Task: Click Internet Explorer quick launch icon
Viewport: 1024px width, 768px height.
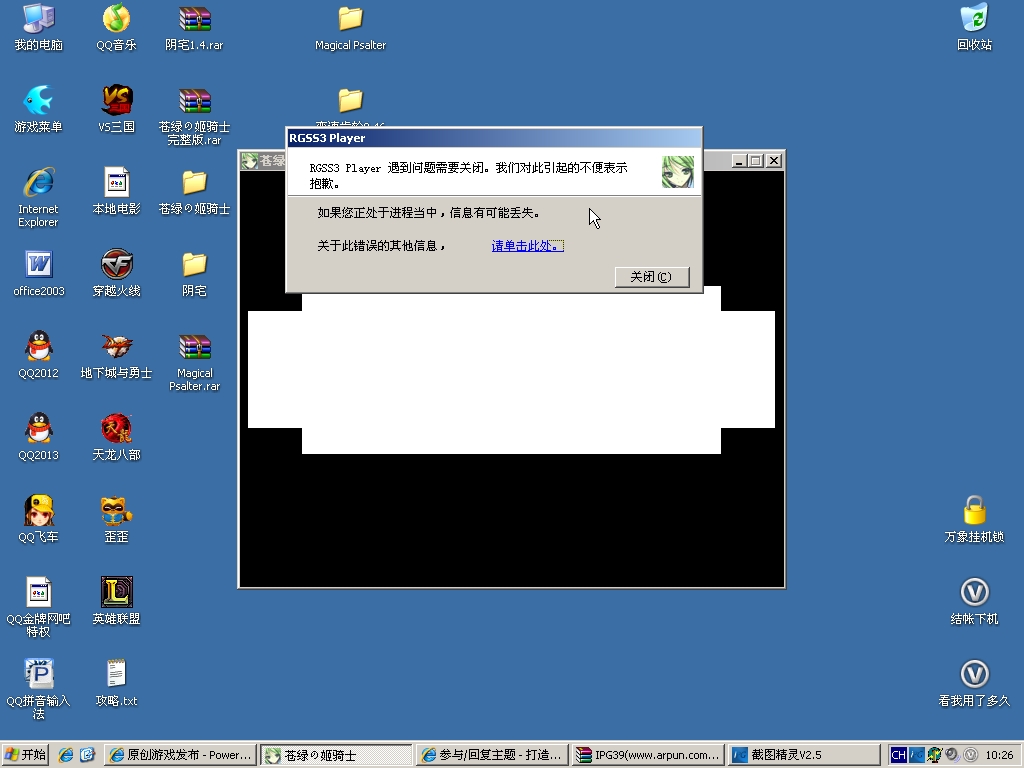Action: pos(66,755)
